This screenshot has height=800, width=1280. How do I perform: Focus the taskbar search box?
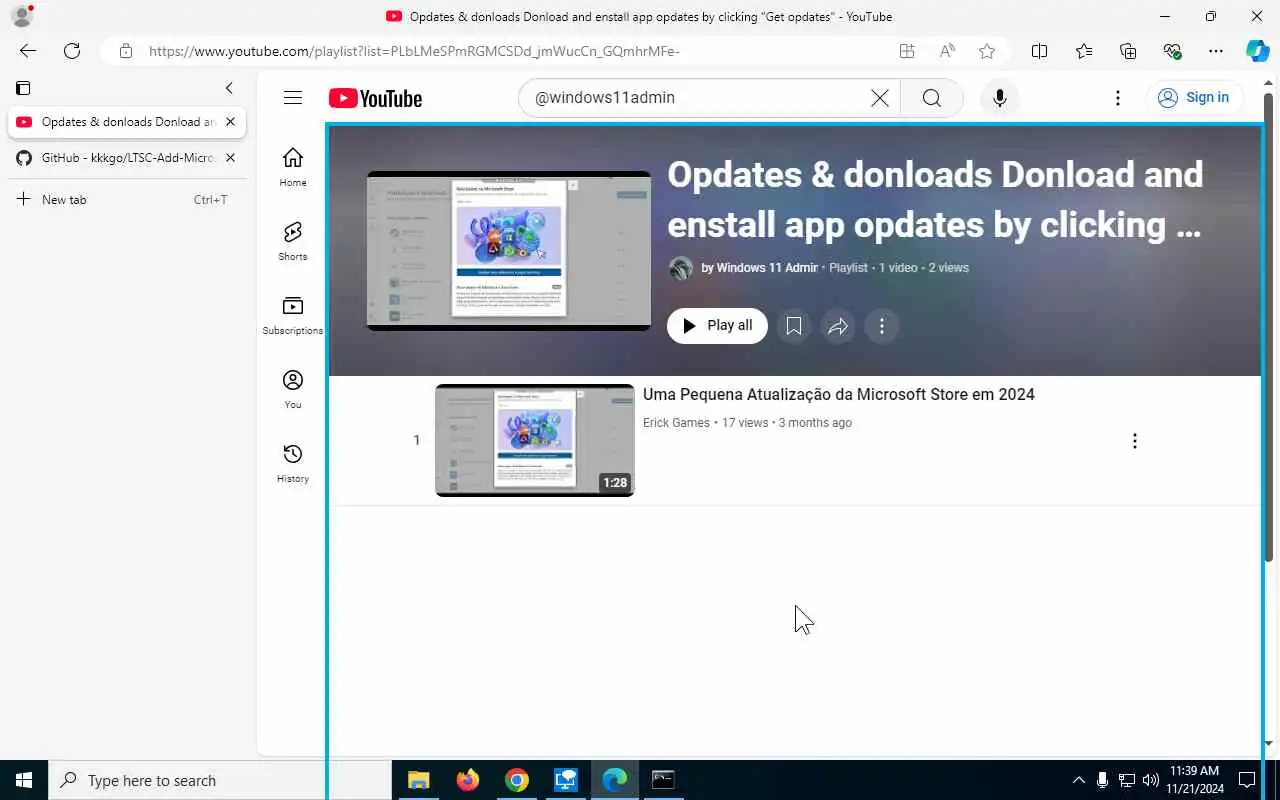pos(220,780)
